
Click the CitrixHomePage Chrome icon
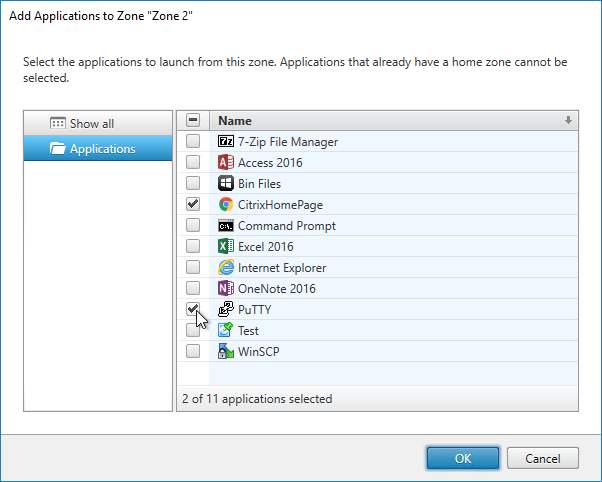[x=226, y=204]
